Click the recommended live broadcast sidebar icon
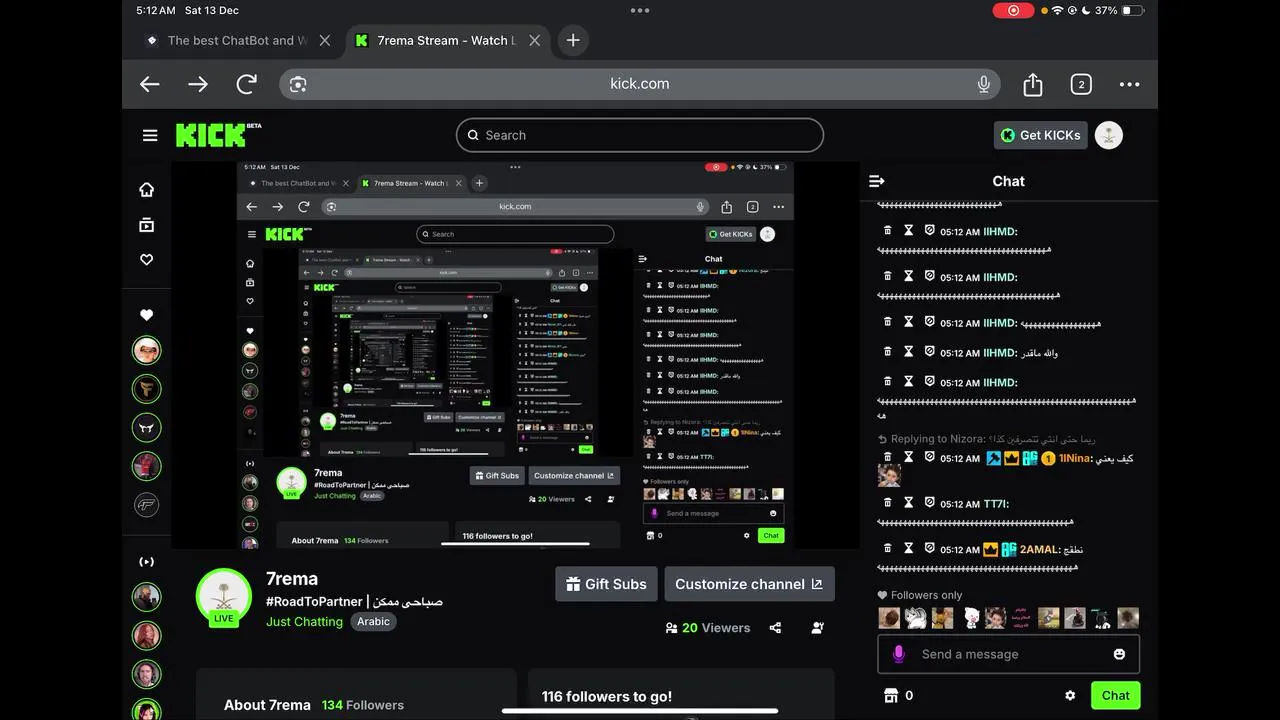Viewport: 1280px width, 720px height. 146,562
